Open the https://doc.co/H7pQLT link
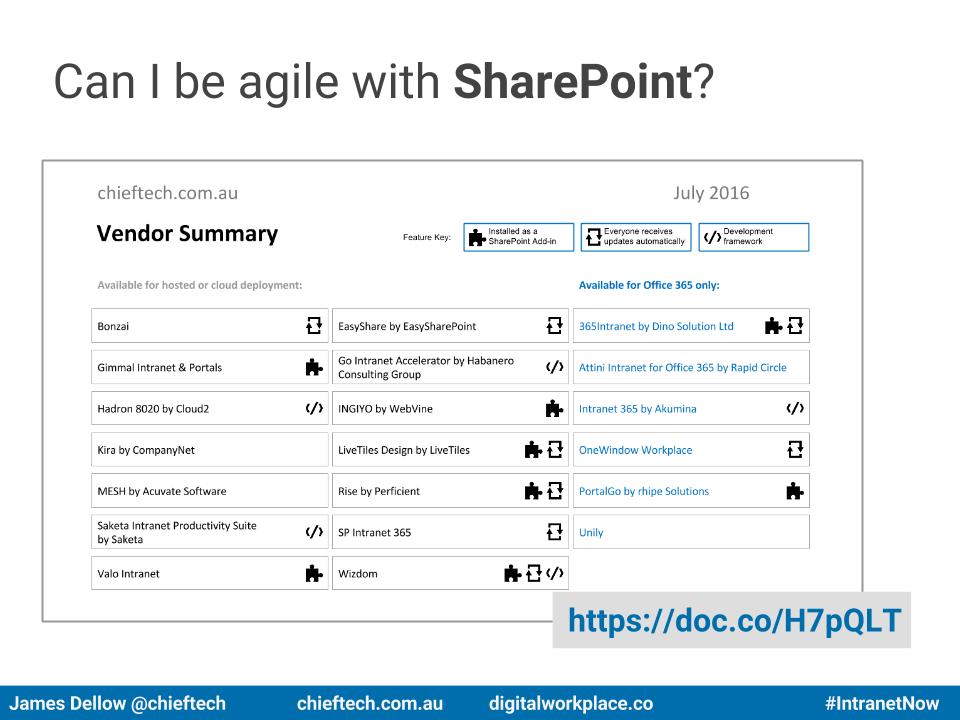This screenshot has width=960, height=720. pos(734,620)
